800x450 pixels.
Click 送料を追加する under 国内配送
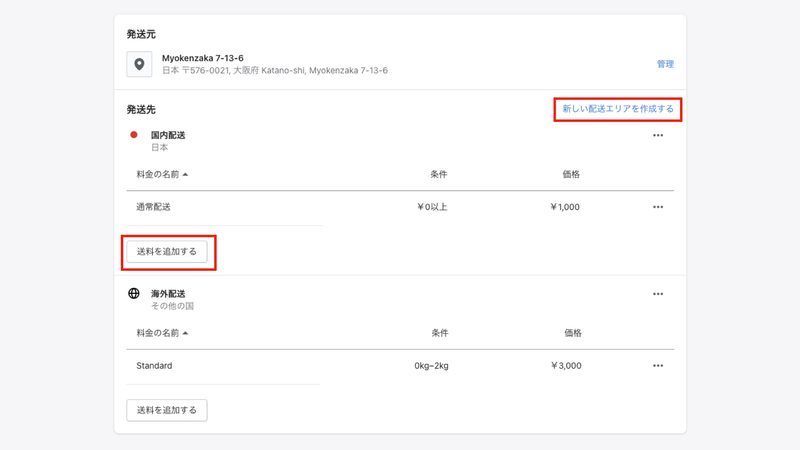(x=167, y=252)
